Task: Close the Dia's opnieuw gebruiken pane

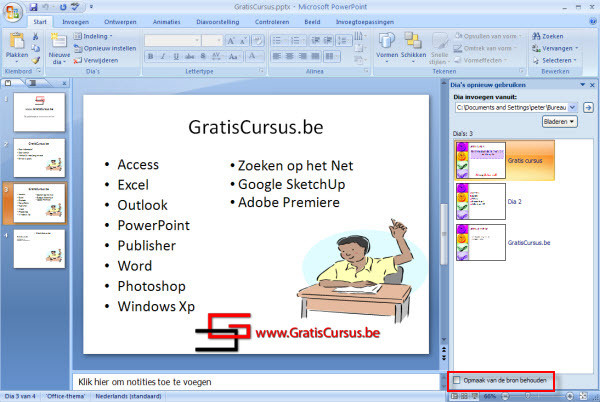Action: coord(592,85)
